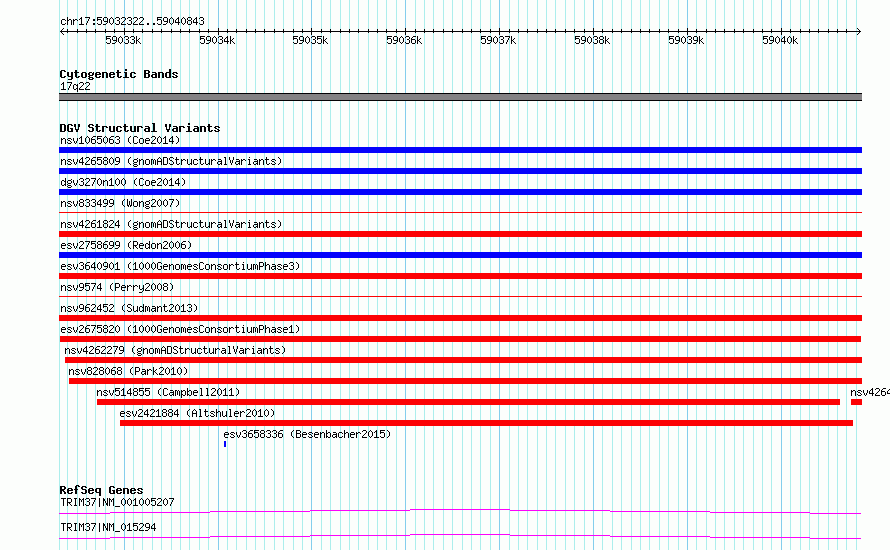Click the 59034k ruler tick label

click(217, 40)
